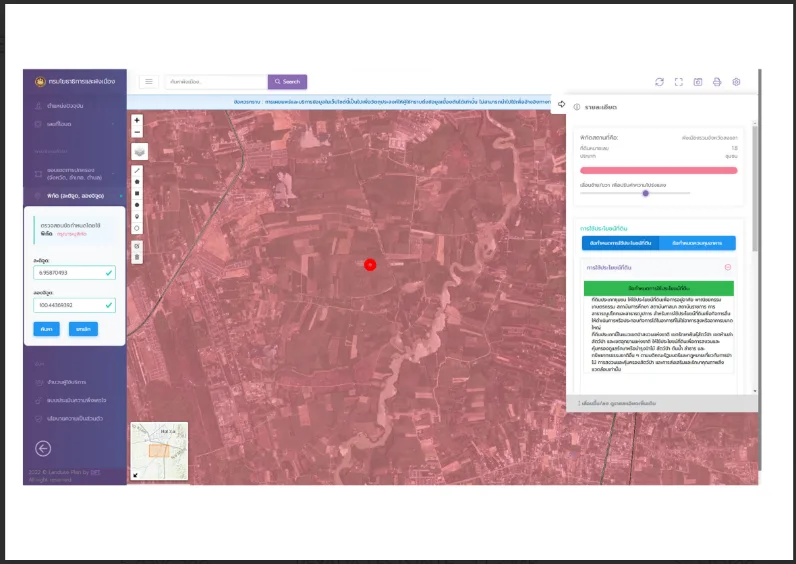Click the screenshot capture icon in toolbar
The width and height of the screenshot is (796, 564).
[x=698, y=82]
